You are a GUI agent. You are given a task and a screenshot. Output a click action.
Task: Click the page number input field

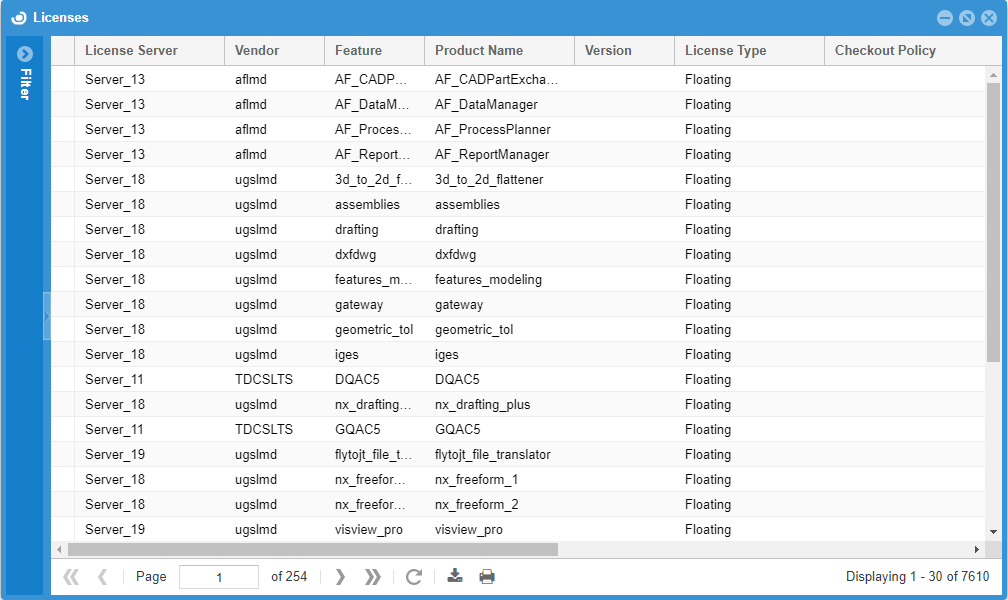point(218,577)
